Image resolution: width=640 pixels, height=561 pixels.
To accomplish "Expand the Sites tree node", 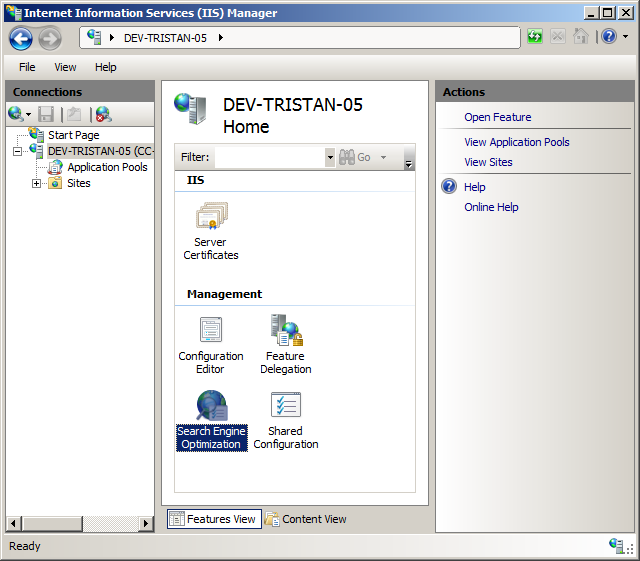I will tap(37, 183).
